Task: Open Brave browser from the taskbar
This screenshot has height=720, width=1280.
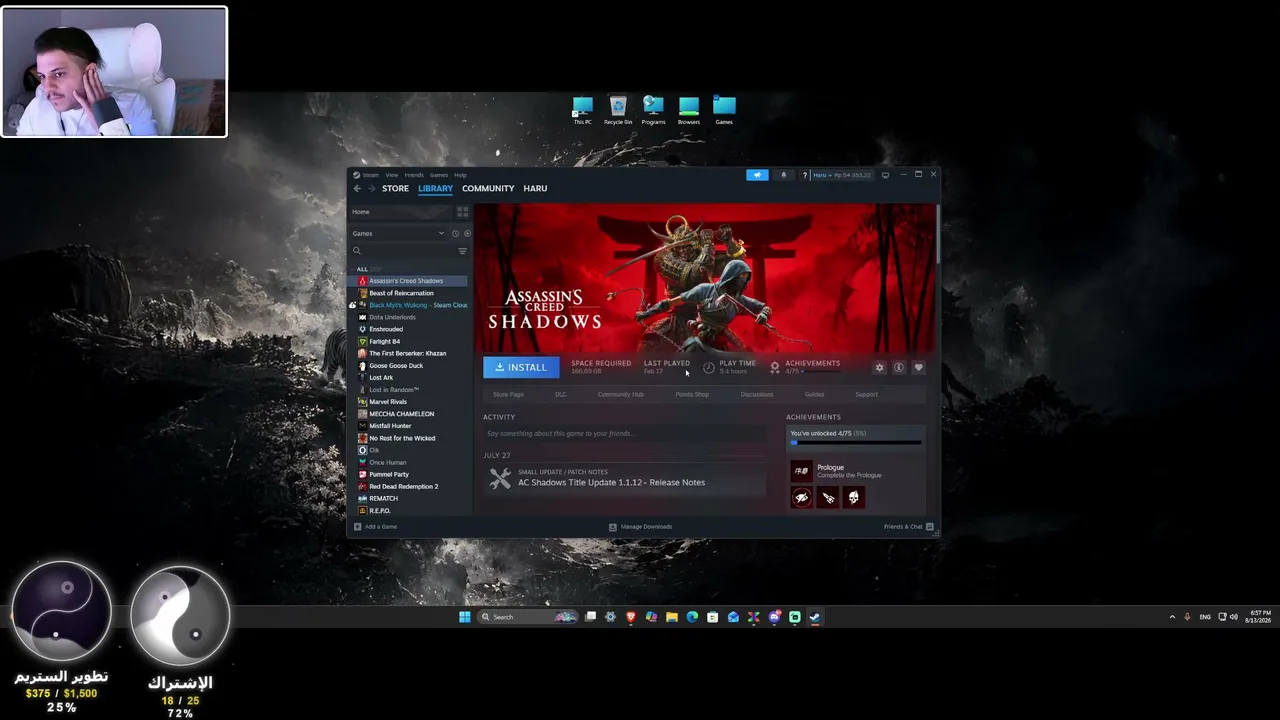Action: [631, 617]
